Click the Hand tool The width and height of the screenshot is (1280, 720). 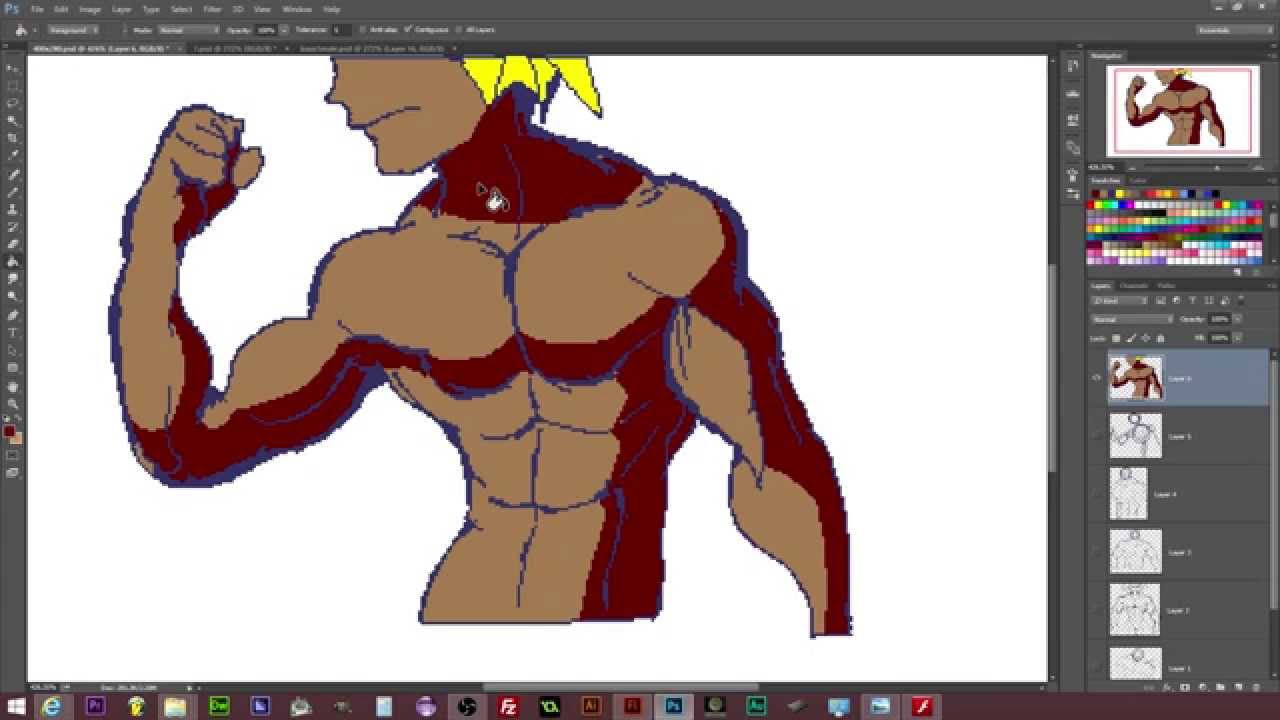[13, 384]
